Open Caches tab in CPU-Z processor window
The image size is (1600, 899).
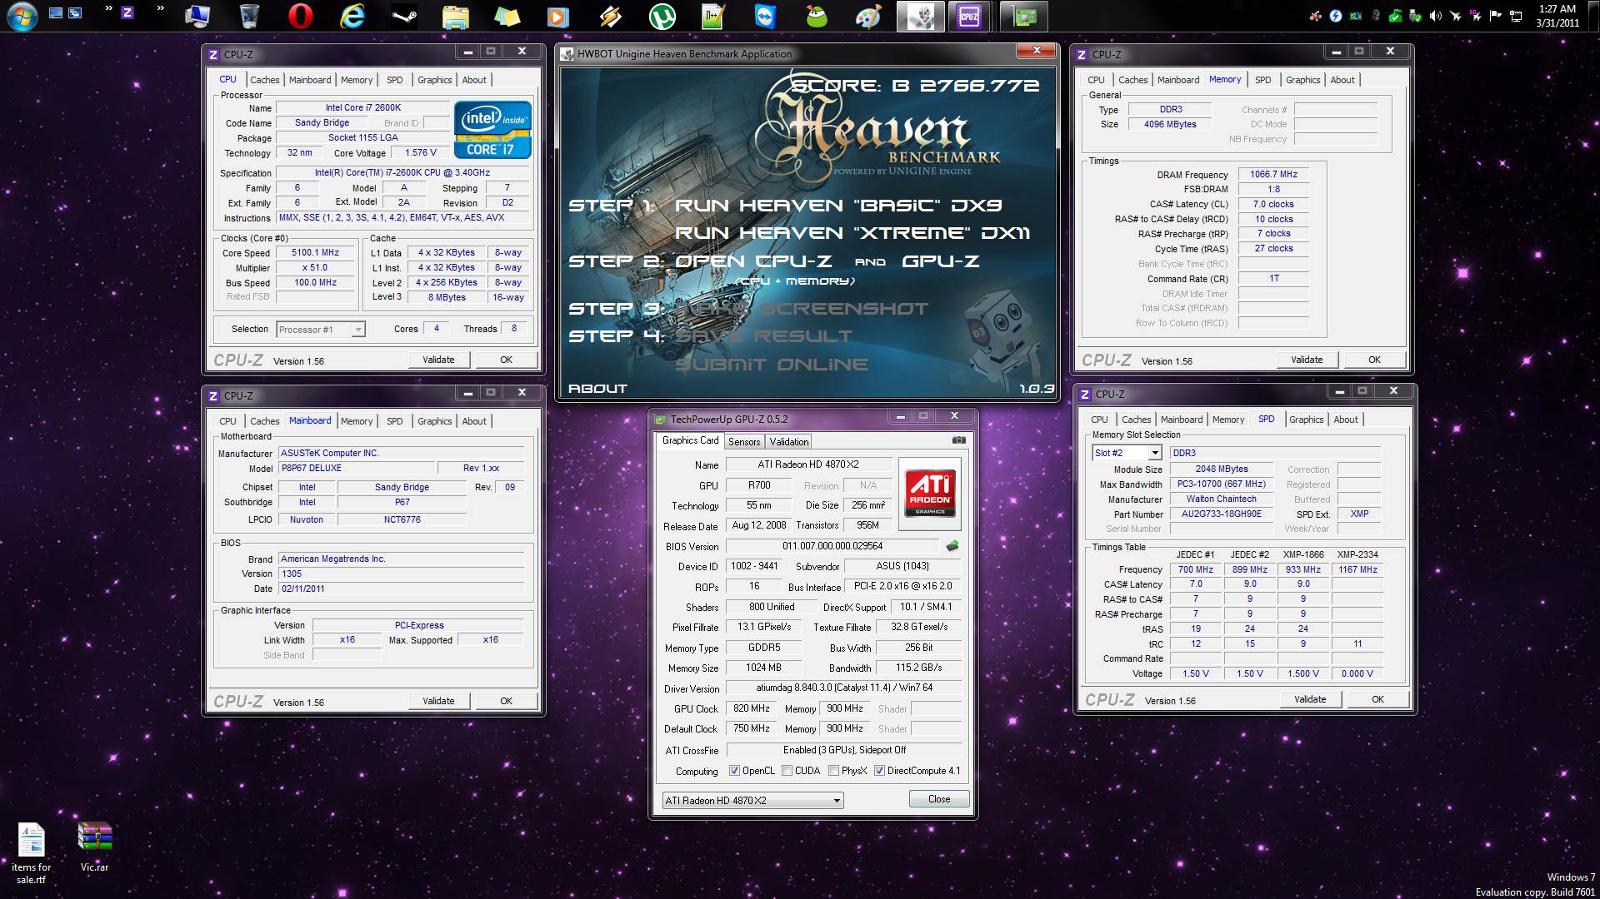tap(265, 80)
